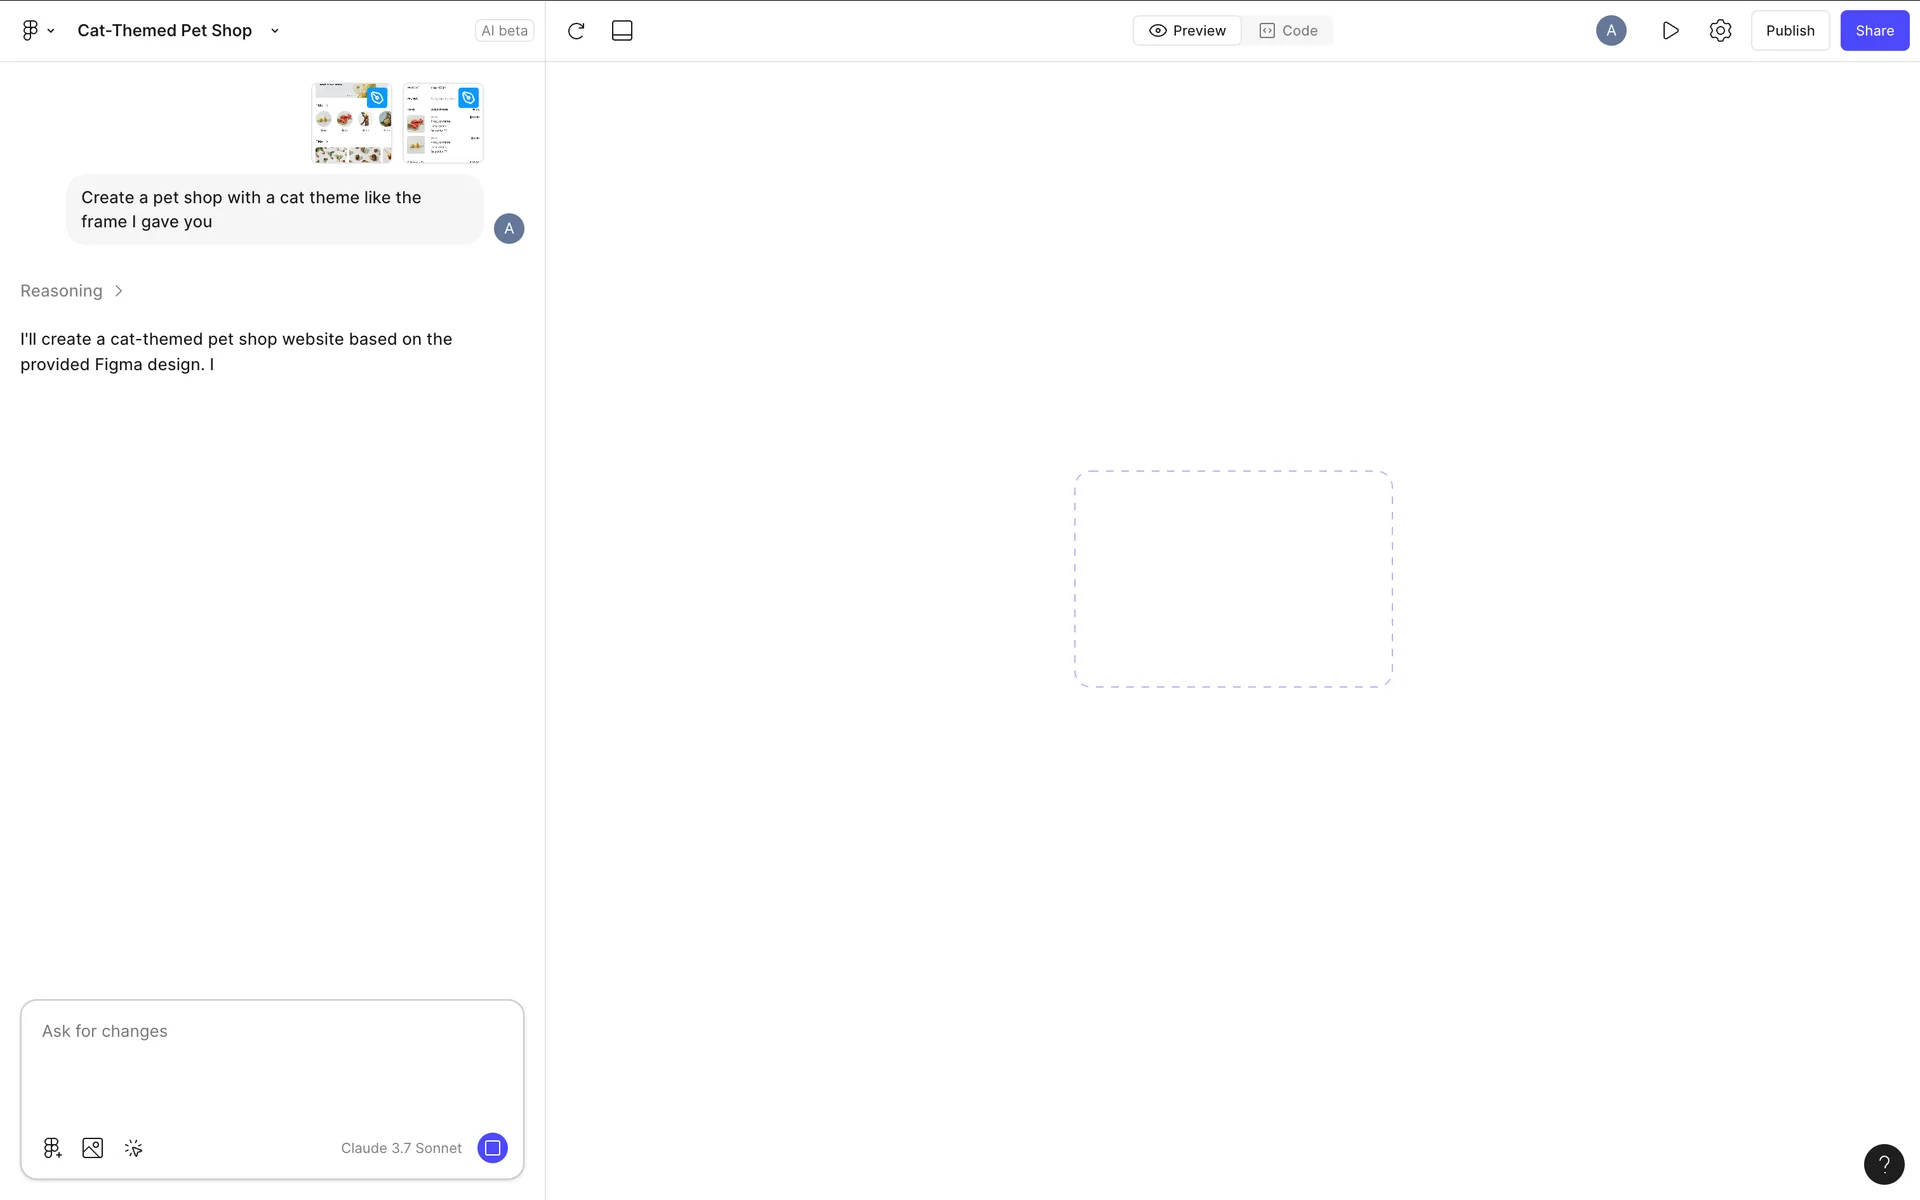1920x1200 pixels.
Task: Open the Cat-Themed Pet Shop file dropdown
Action: [274, 31]
